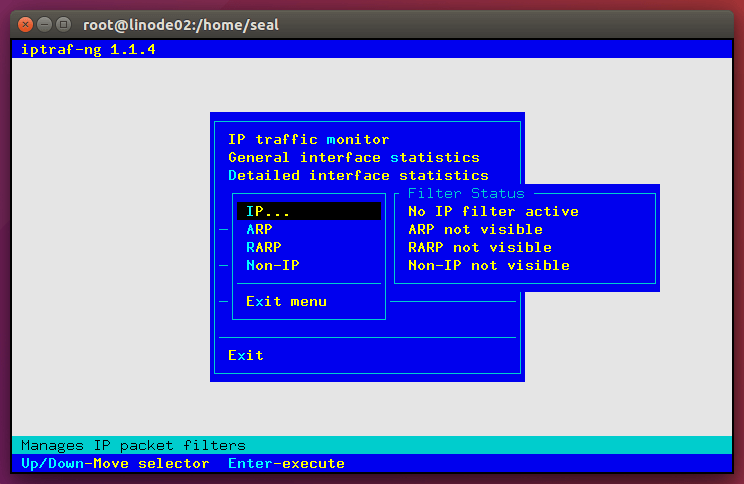Minimize the terminal window
744x484 pixels.
coord(44,23)
